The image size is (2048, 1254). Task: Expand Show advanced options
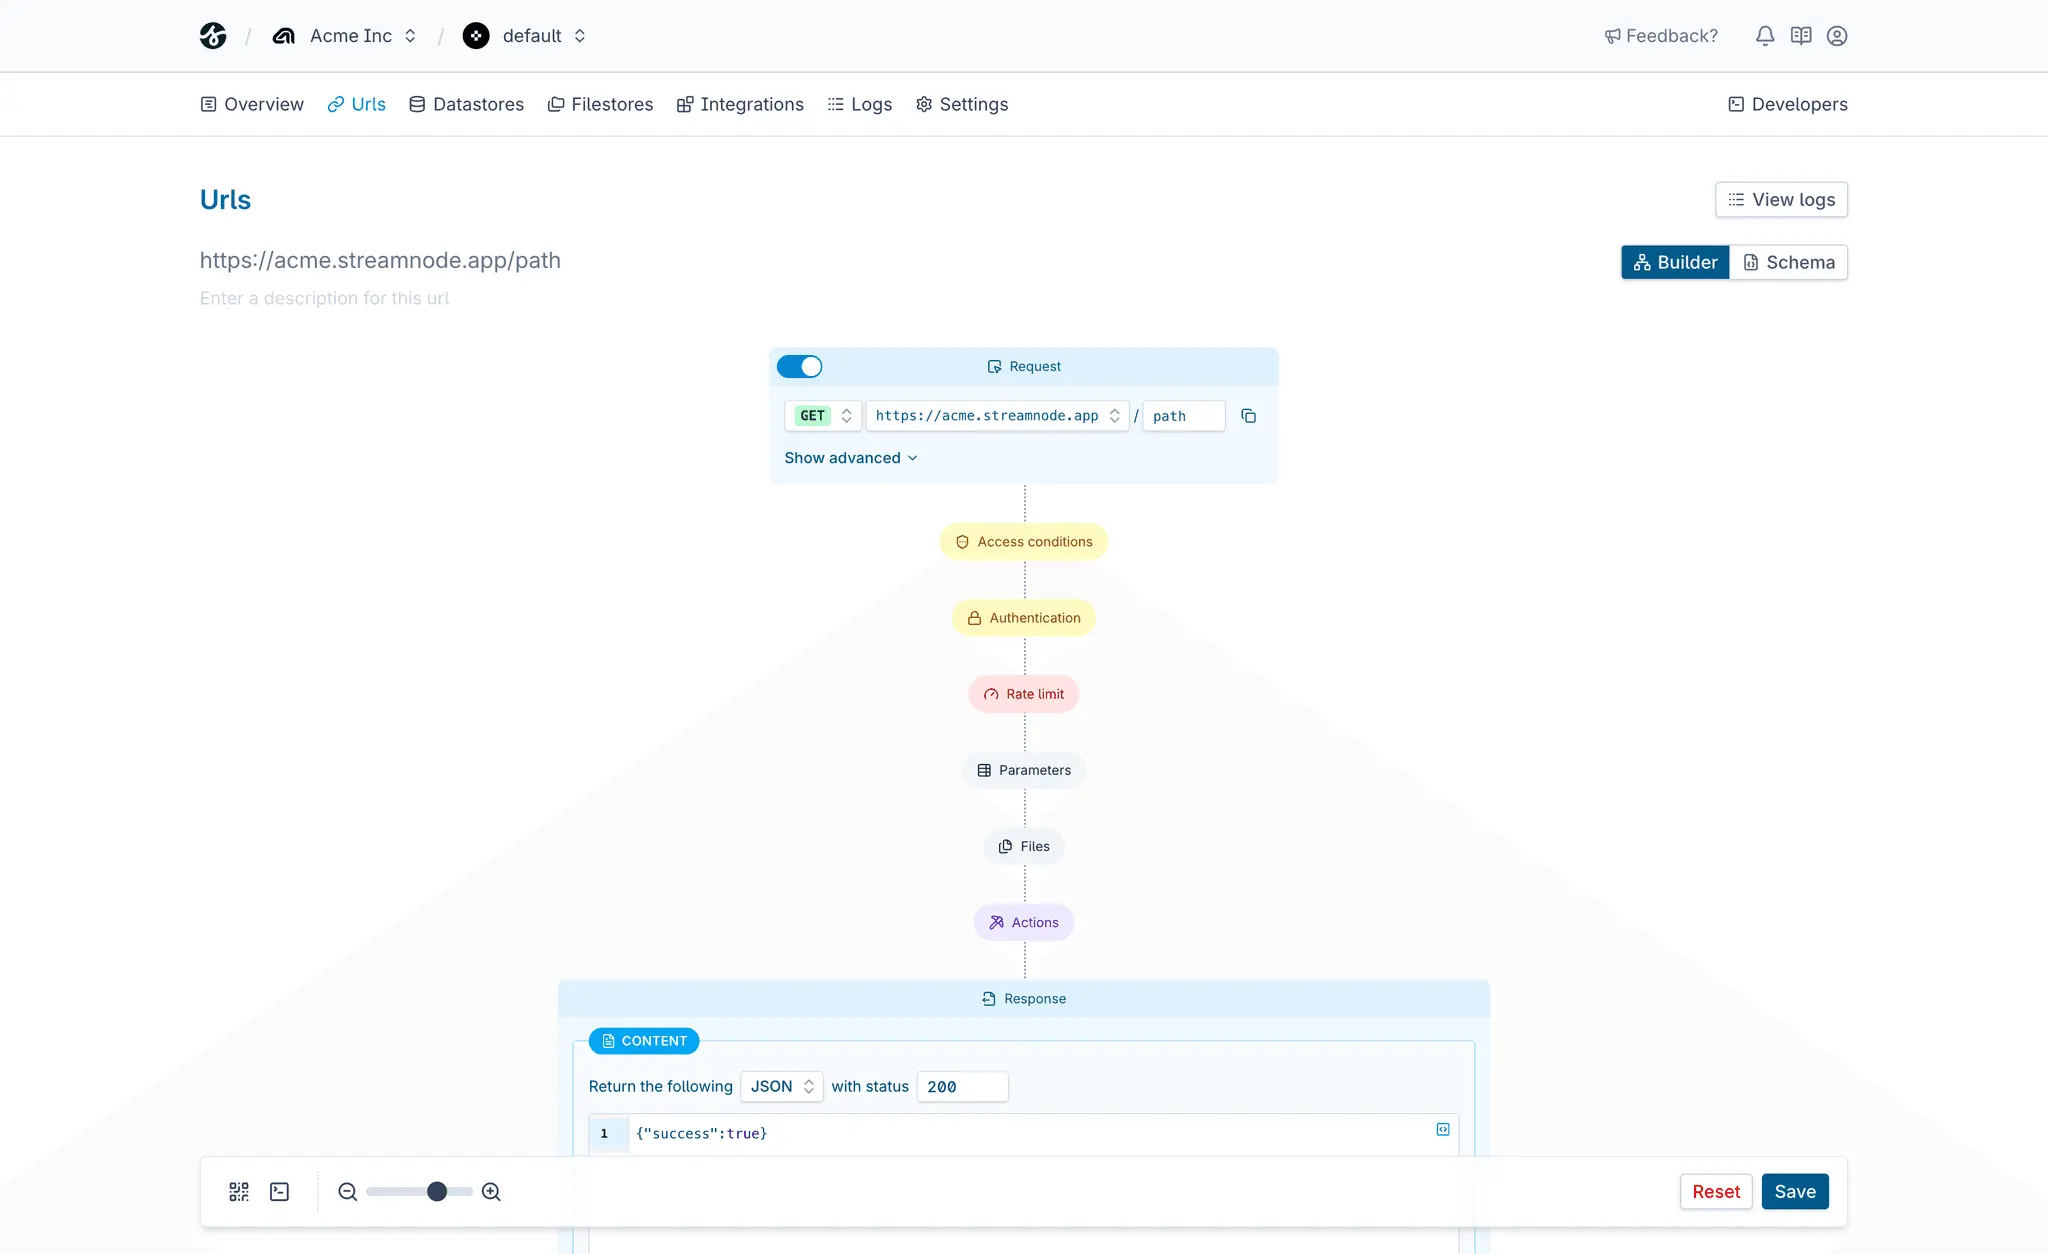(x=851, y=458)
